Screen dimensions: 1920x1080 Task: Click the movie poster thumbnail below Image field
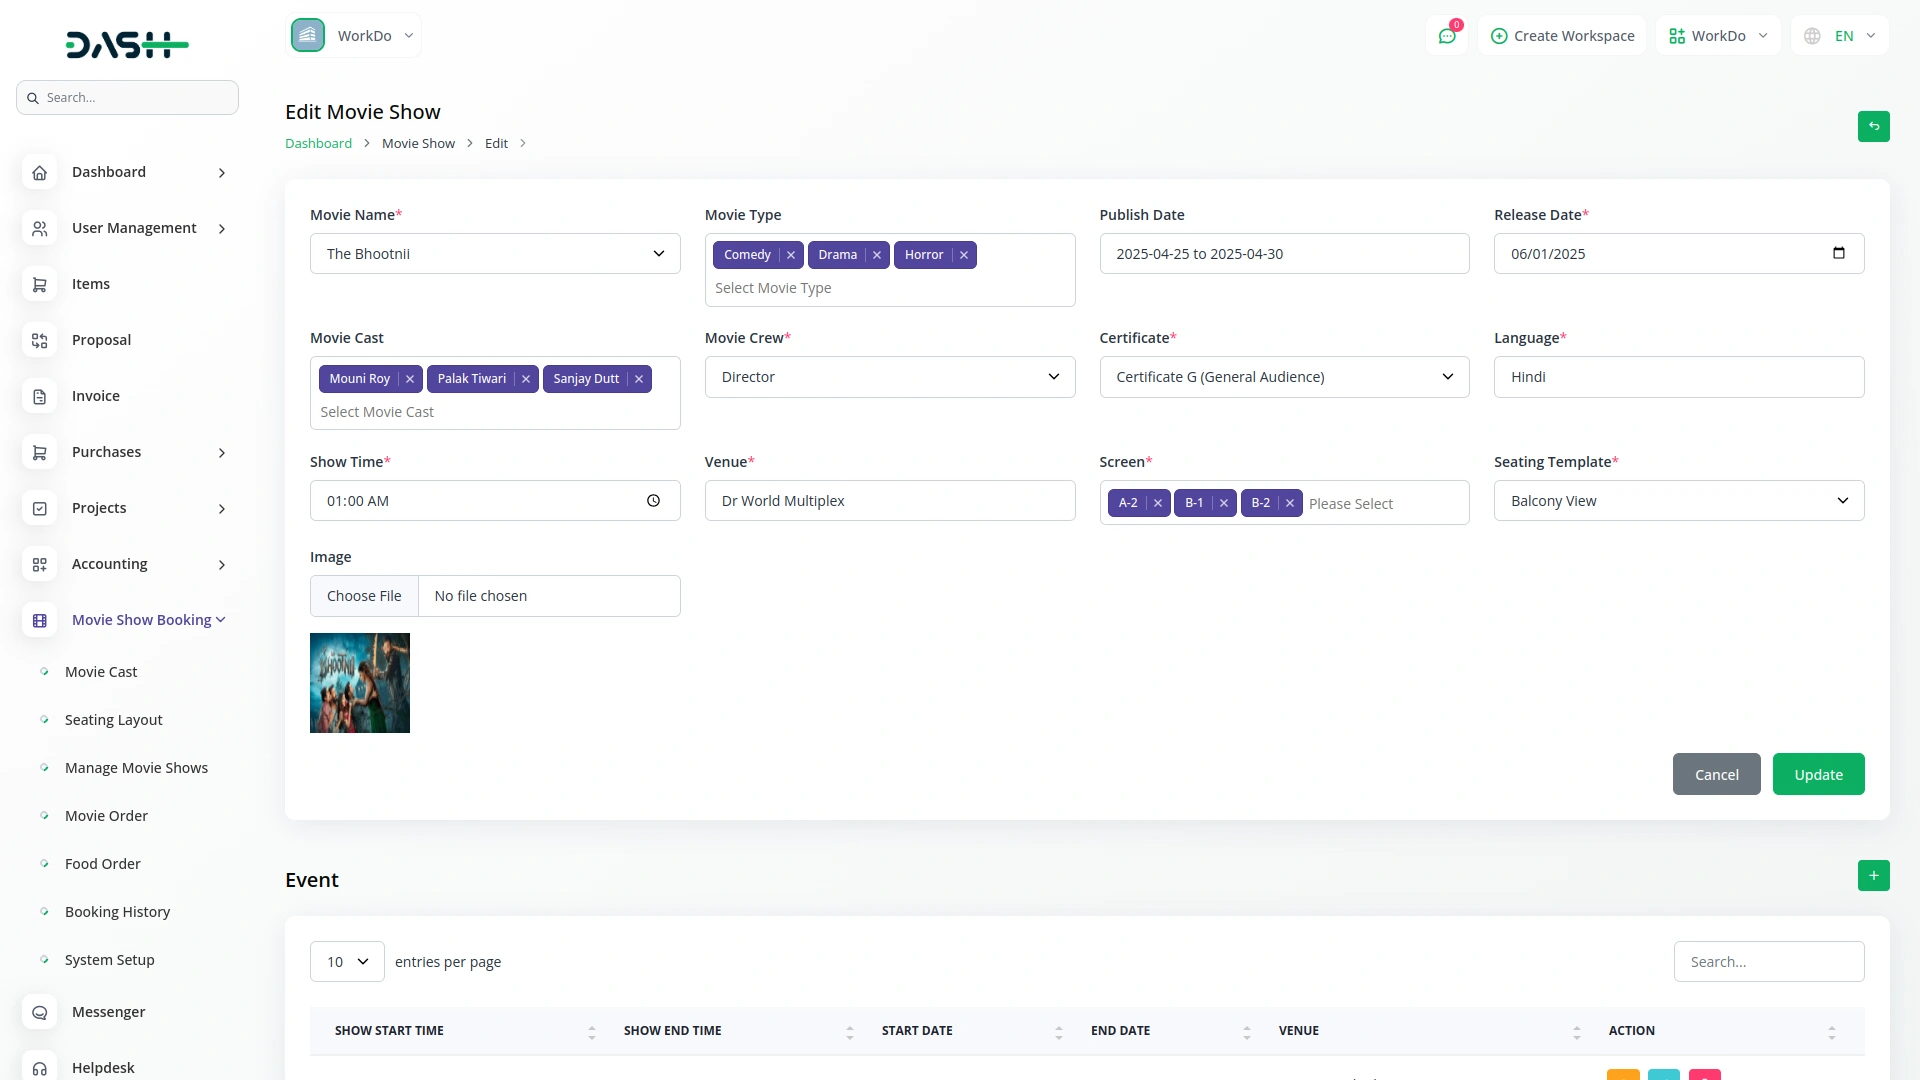tap(359, 683)
